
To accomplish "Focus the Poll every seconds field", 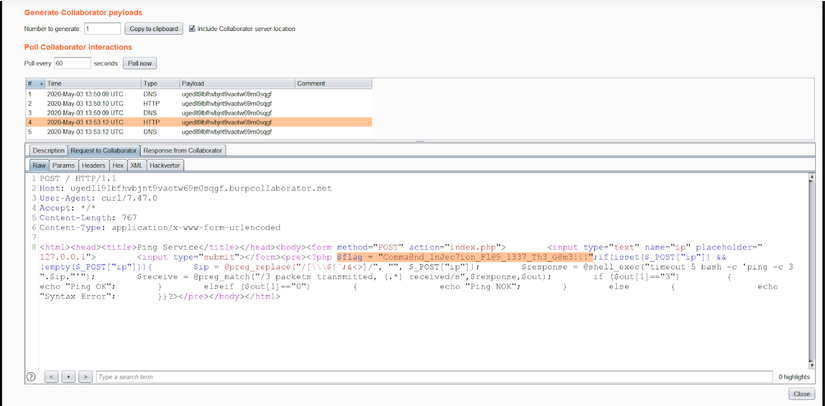I will pyautogui.click(x=72, y=63).
